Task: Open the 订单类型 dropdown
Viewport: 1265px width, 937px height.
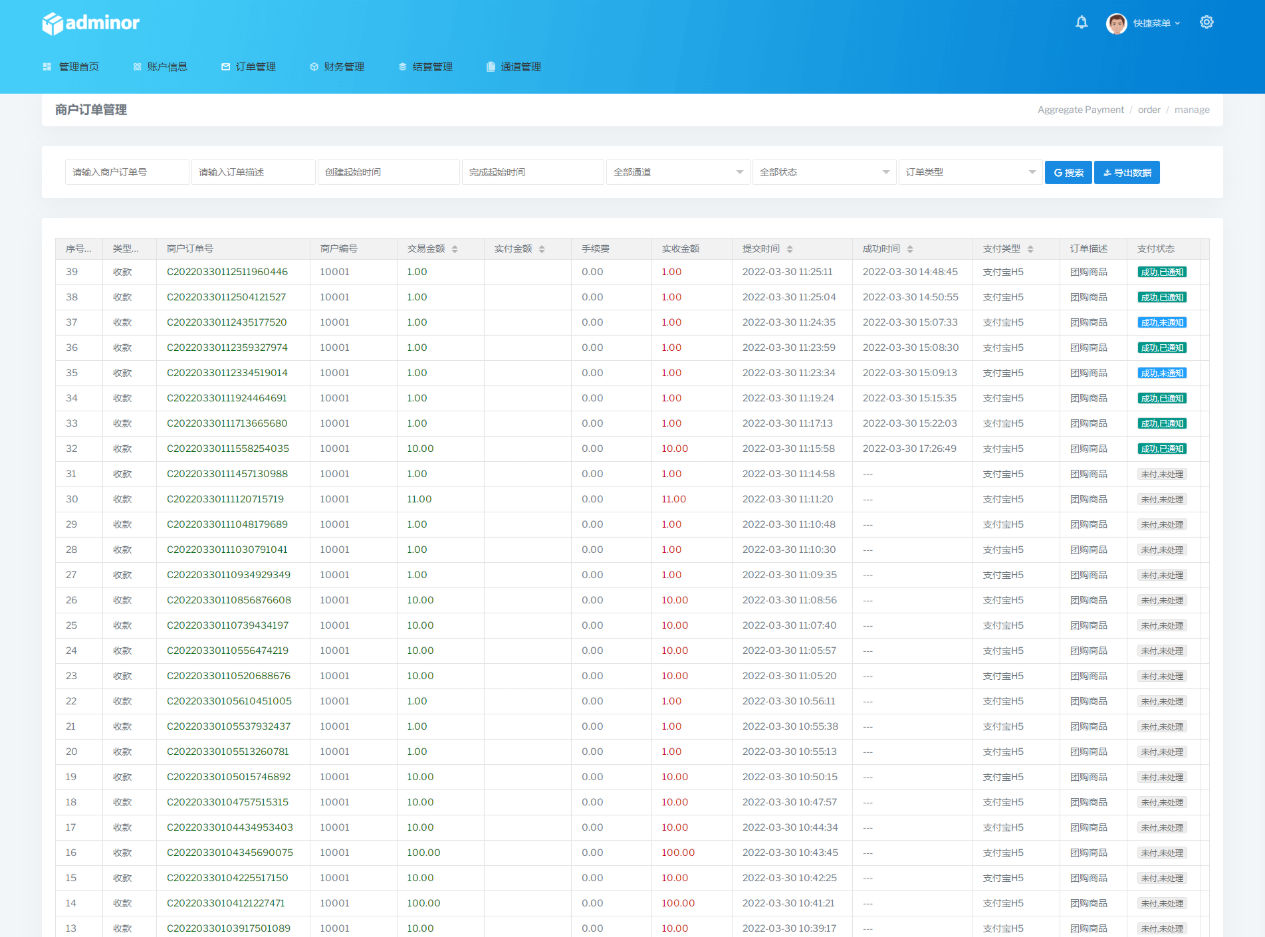Action: 970,172
